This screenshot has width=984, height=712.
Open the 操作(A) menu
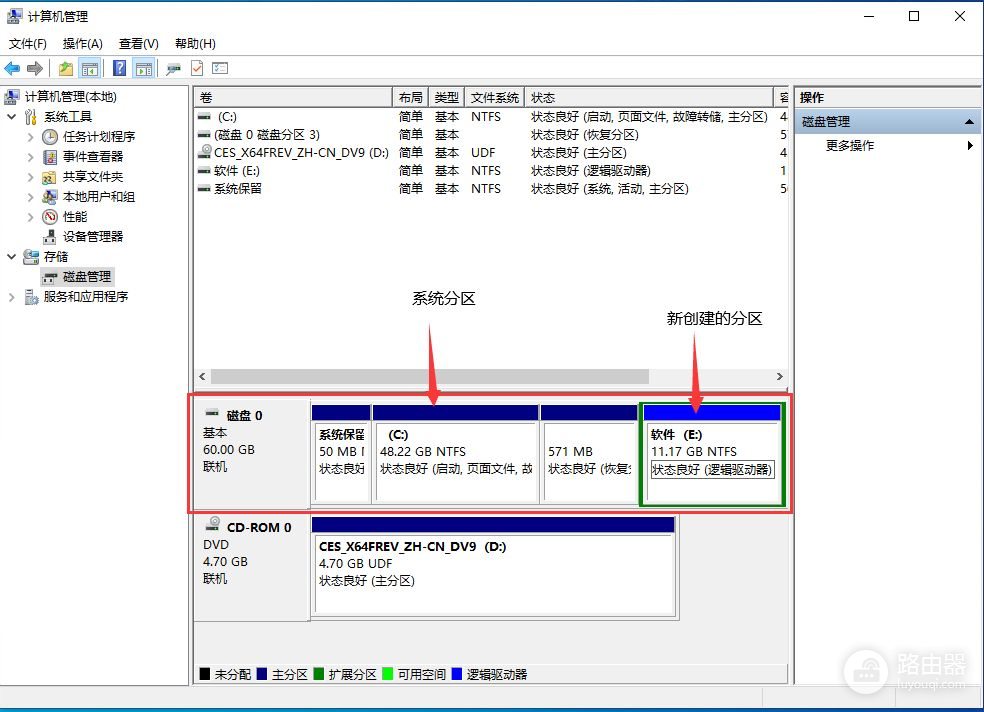82,44
